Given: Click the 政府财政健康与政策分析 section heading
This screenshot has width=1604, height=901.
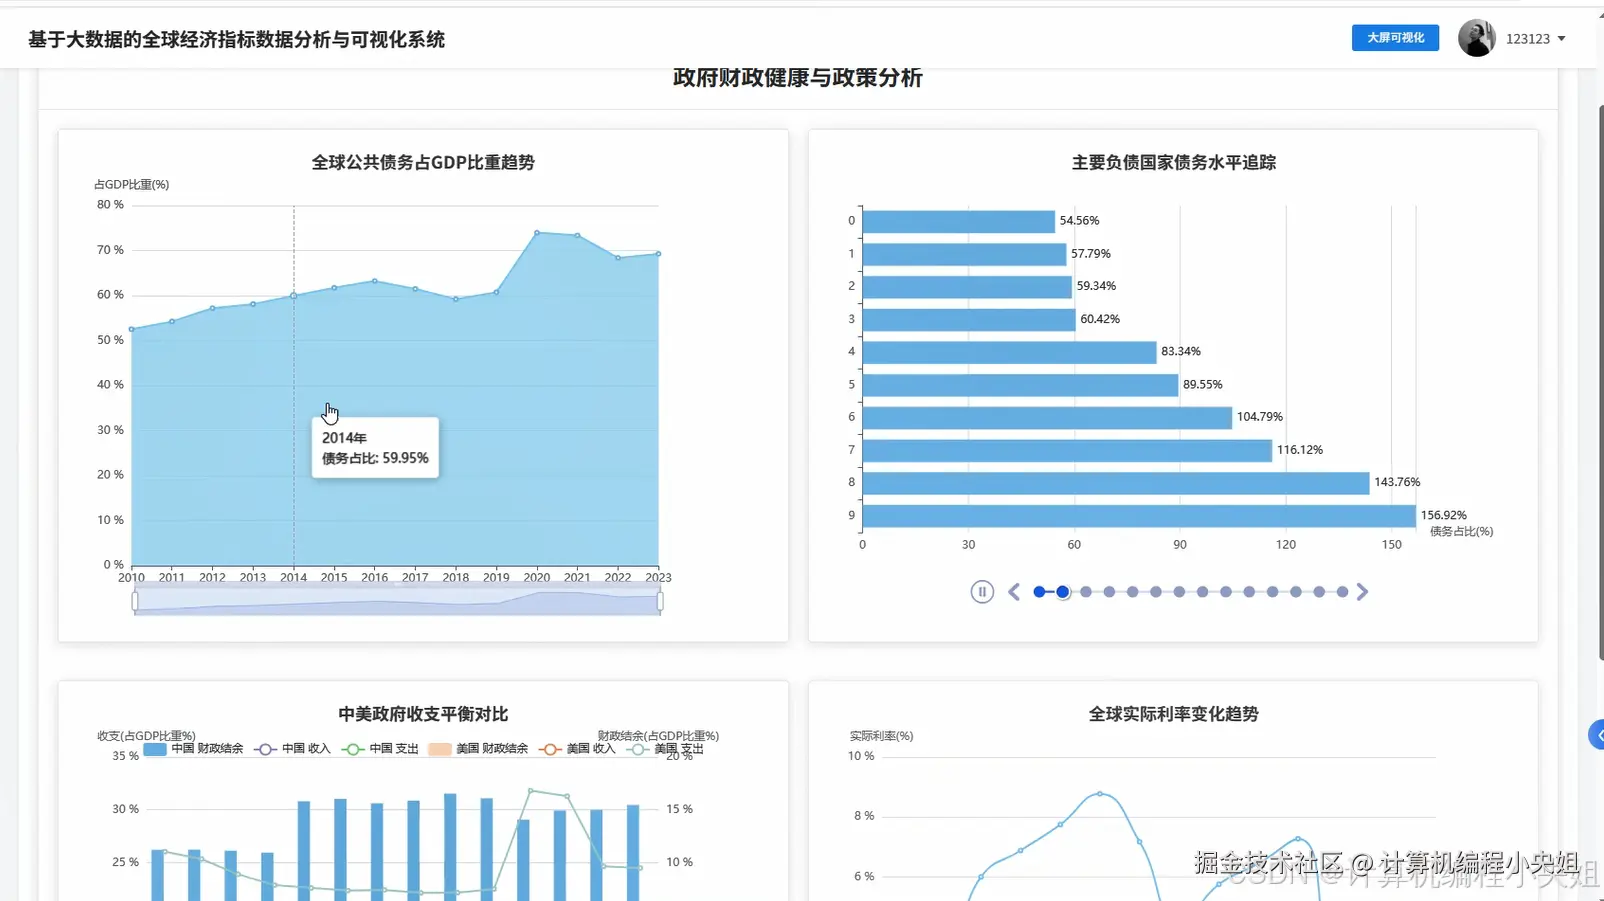Looking at the screenshot, I should click(797, 78).
